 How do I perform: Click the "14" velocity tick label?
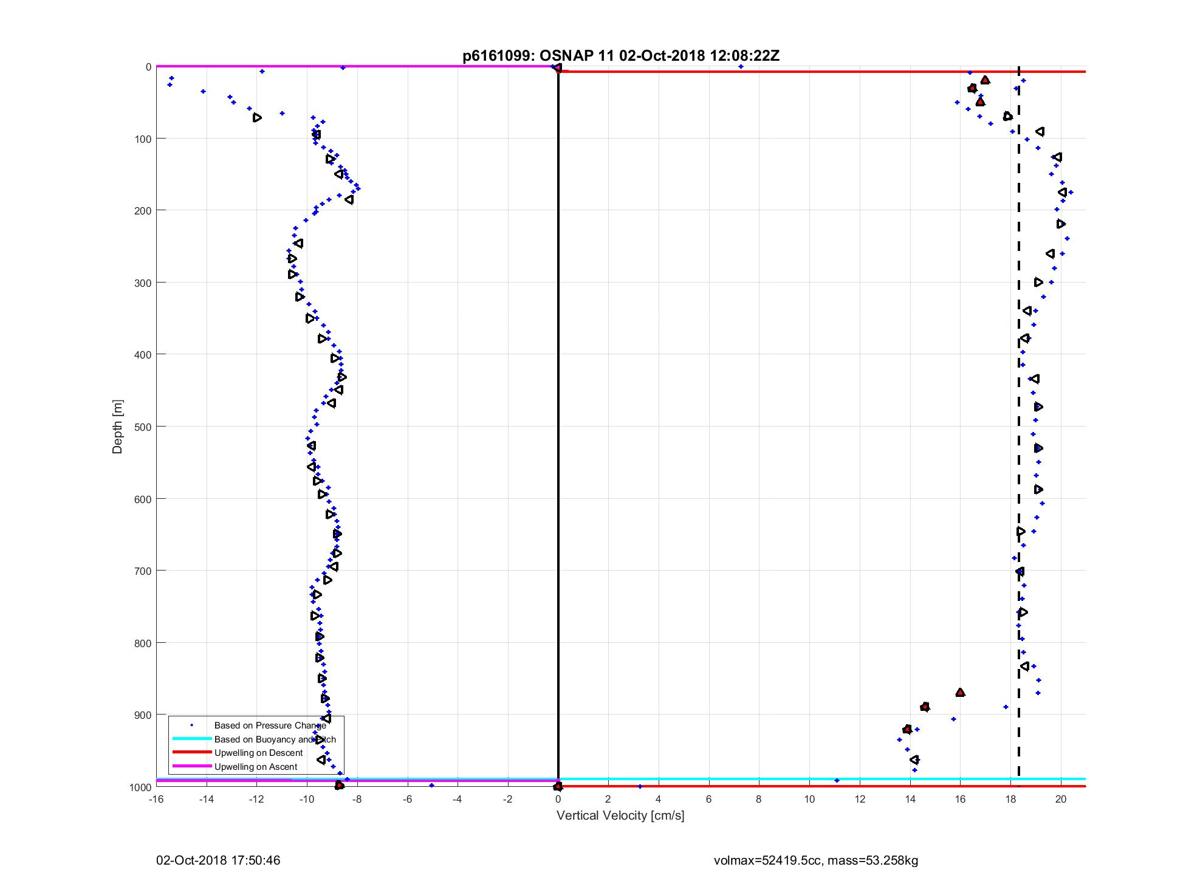pyautogui.click(x=910, y=799)
